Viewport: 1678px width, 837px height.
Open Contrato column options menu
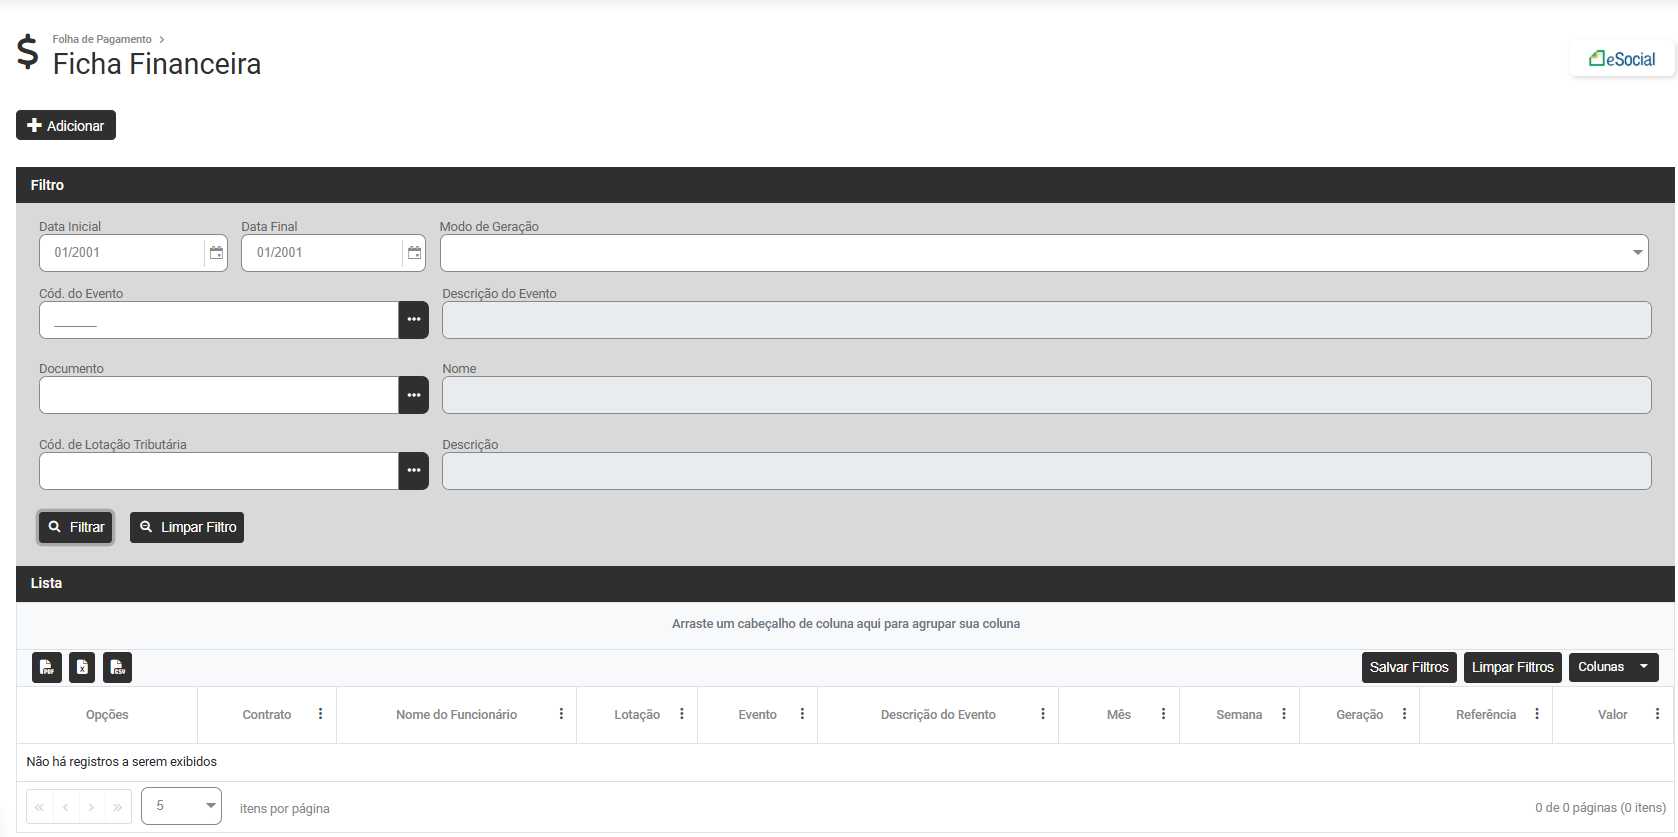coord(321,714)
